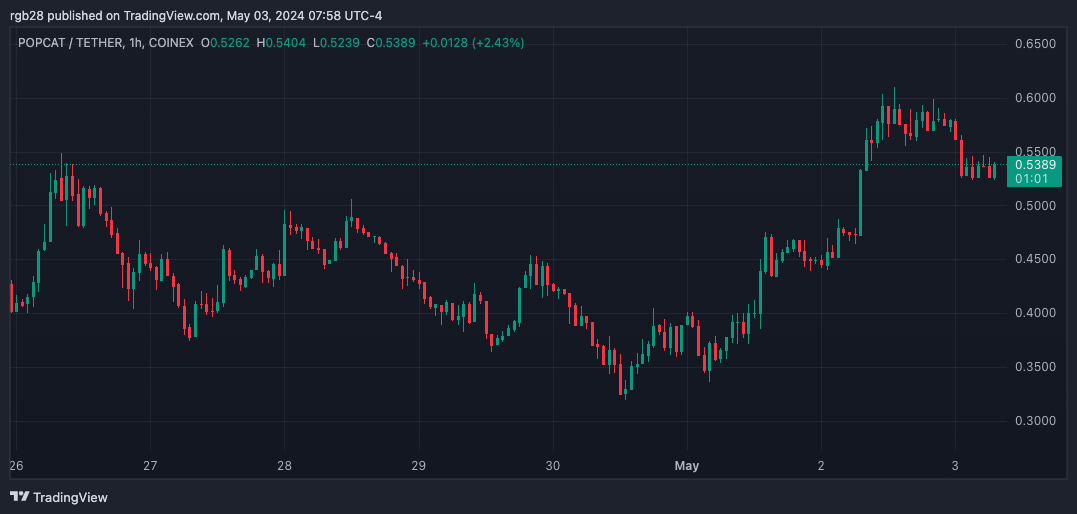Click the Close value C0.5389
The width and height of the screenshot is (1077, 514).
point(391,43)
